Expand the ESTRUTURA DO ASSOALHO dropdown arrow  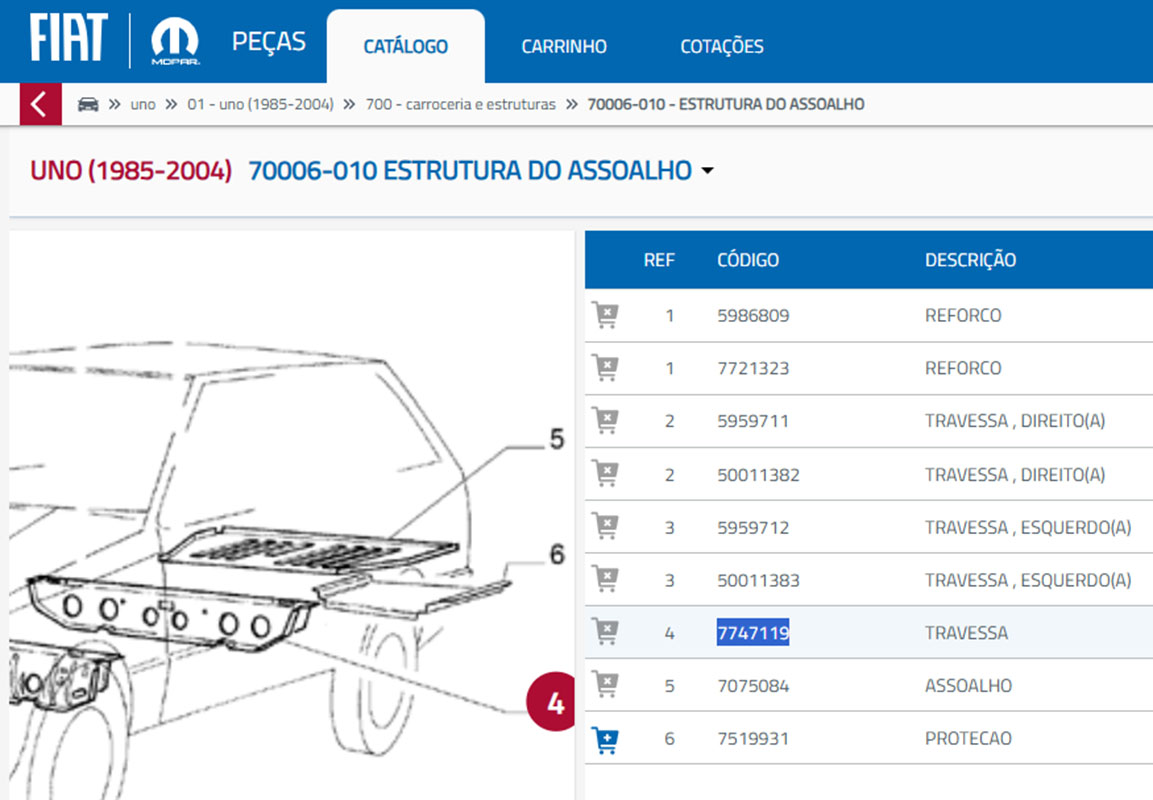(708, 172)
